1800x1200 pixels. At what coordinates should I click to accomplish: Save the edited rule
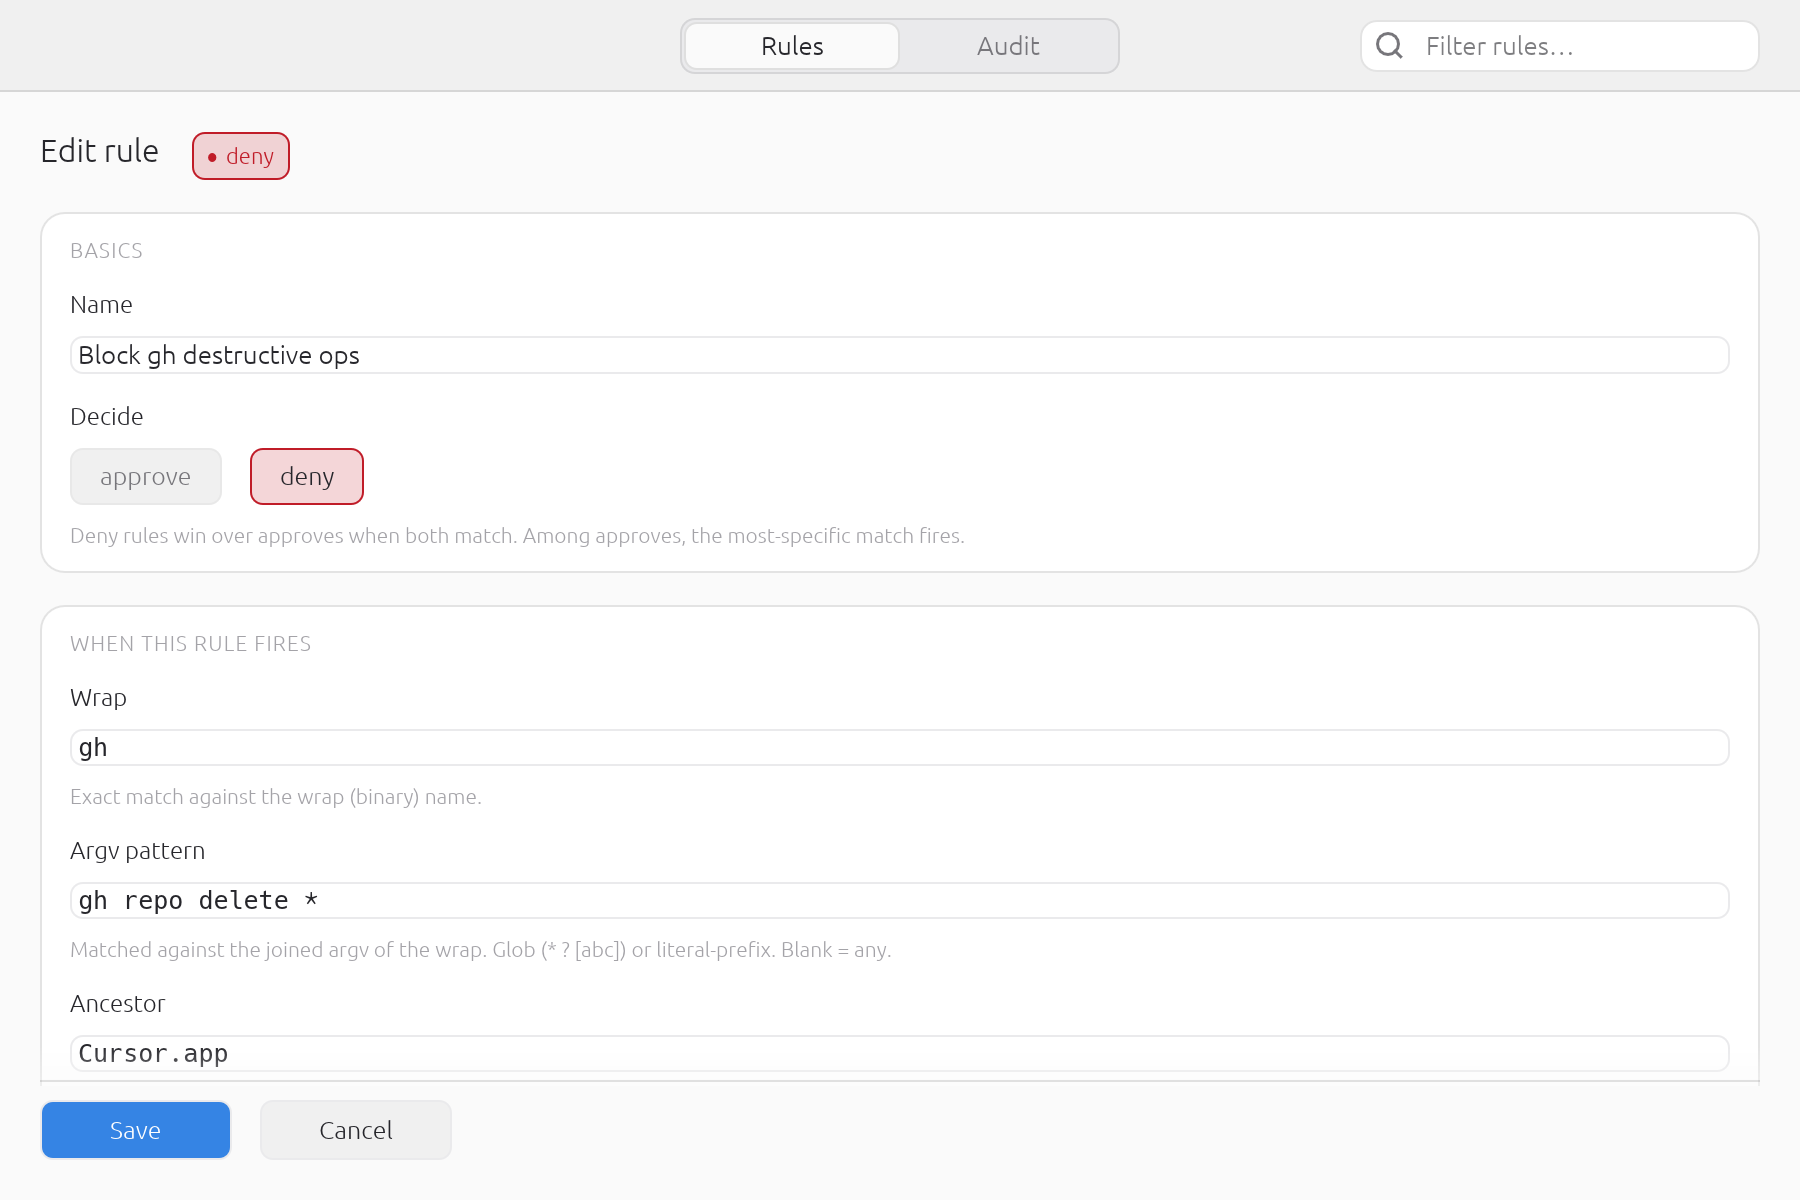pos(136,1130)
